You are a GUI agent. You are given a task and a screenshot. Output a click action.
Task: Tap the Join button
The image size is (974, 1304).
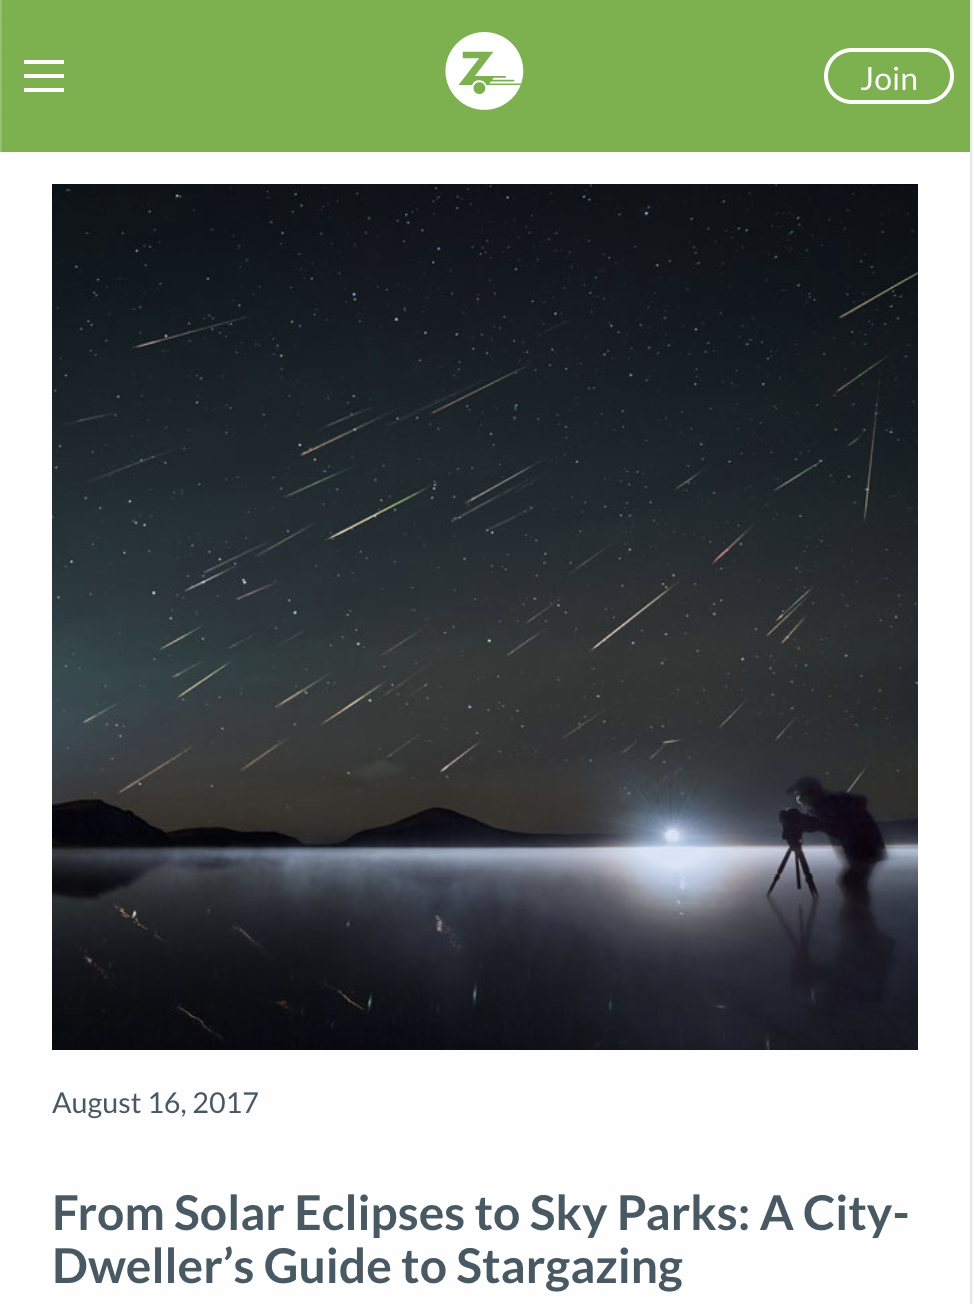pyautogui.click(x=888, y=77)
